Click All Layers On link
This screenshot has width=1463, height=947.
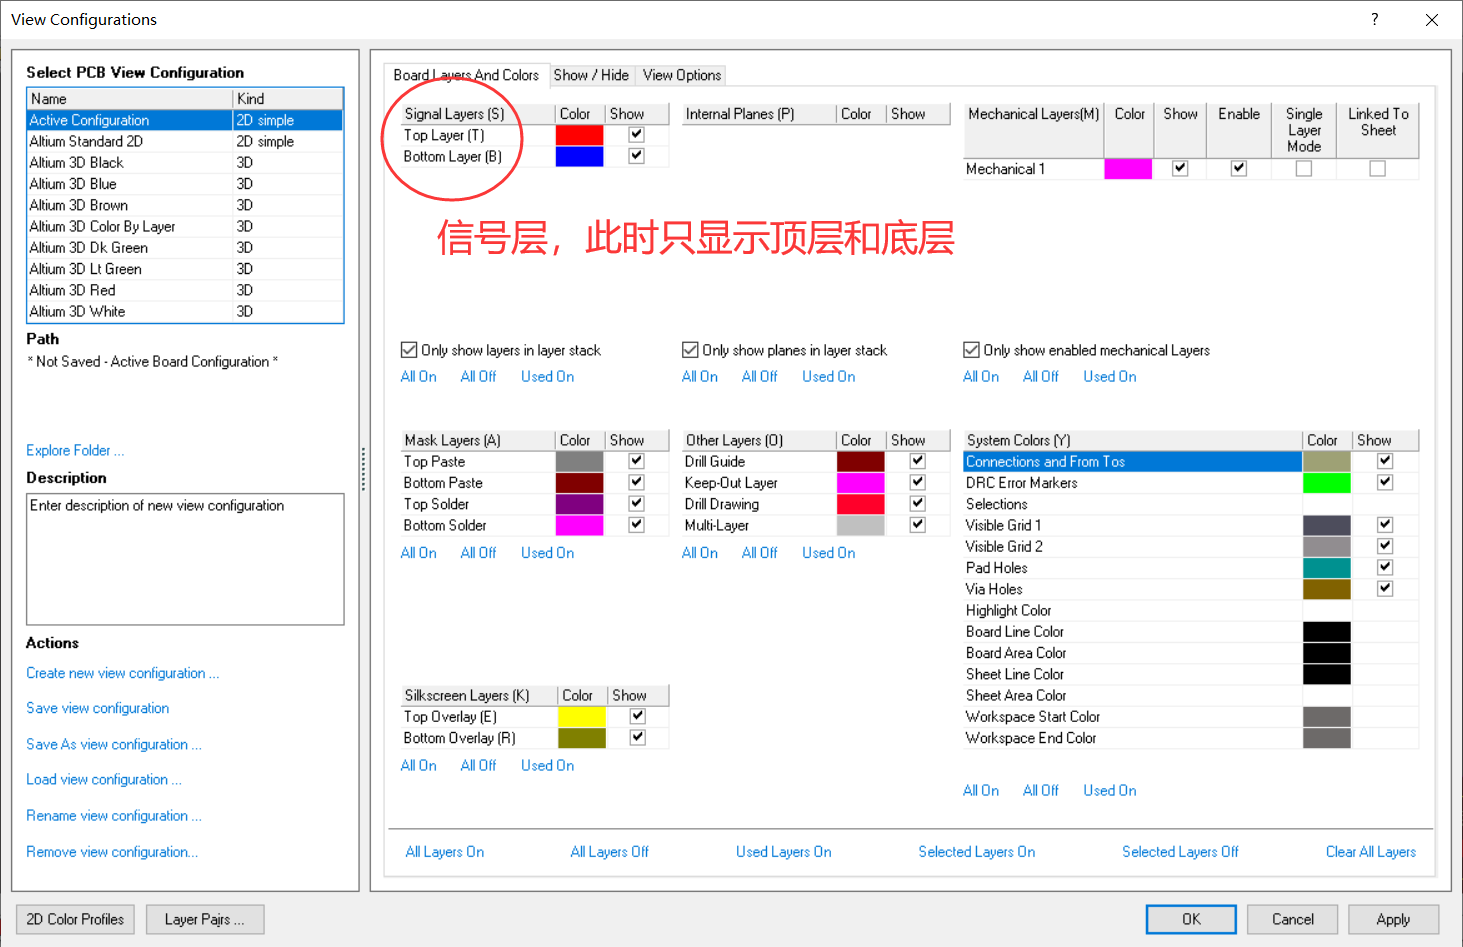tap(444, 851)
